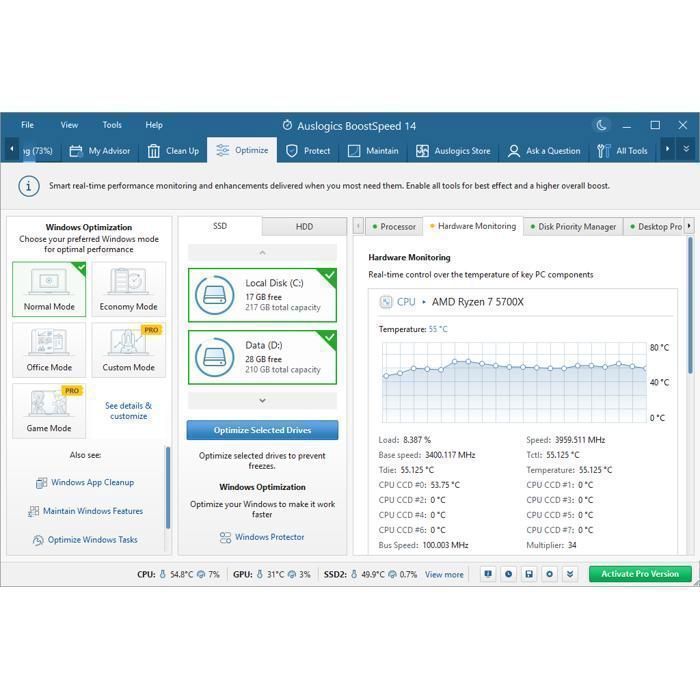700x700 pixels.
Task: Open Windows Protector link
Action: 270,537
